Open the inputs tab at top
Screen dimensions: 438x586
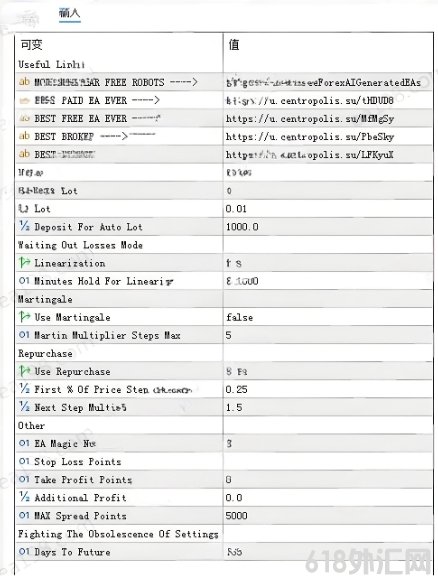coord(70,13)
